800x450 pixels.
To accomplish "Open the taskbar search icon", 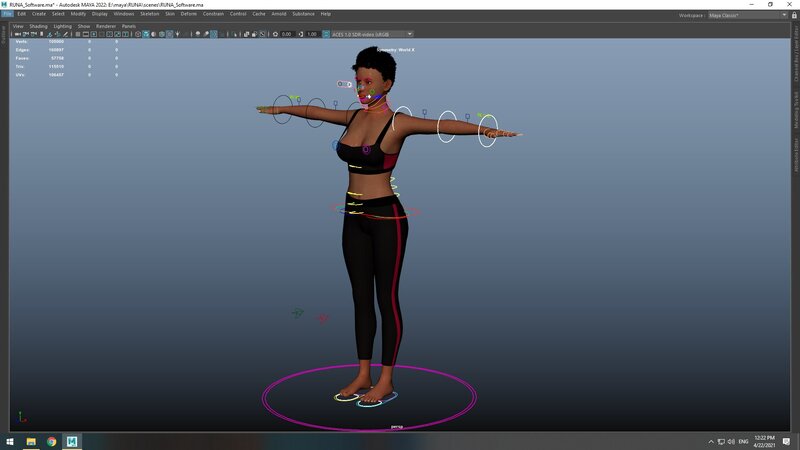I will (20, 440).
